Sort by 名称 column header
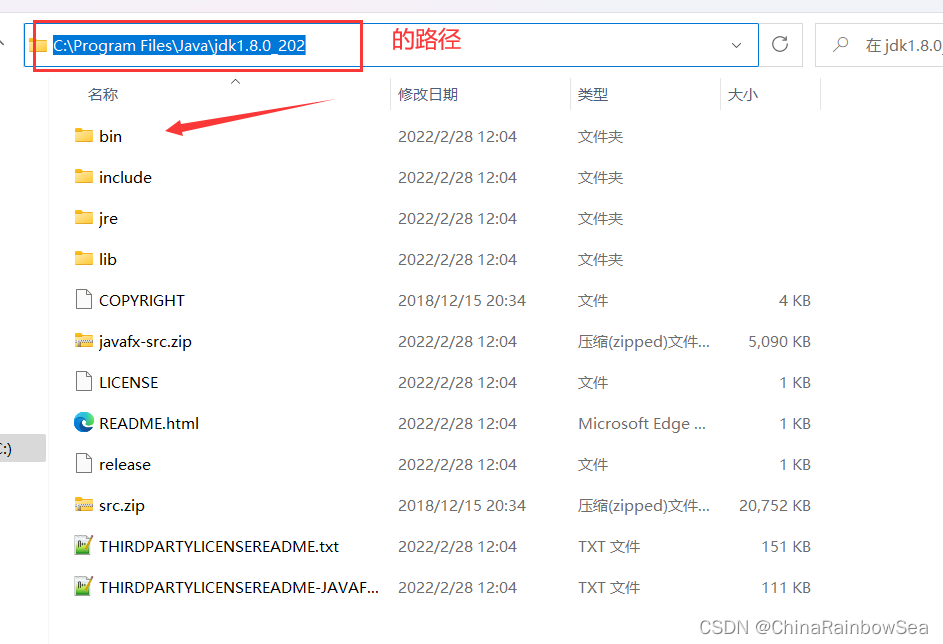Viewport: 943px width, 644px height. point(103,94)
